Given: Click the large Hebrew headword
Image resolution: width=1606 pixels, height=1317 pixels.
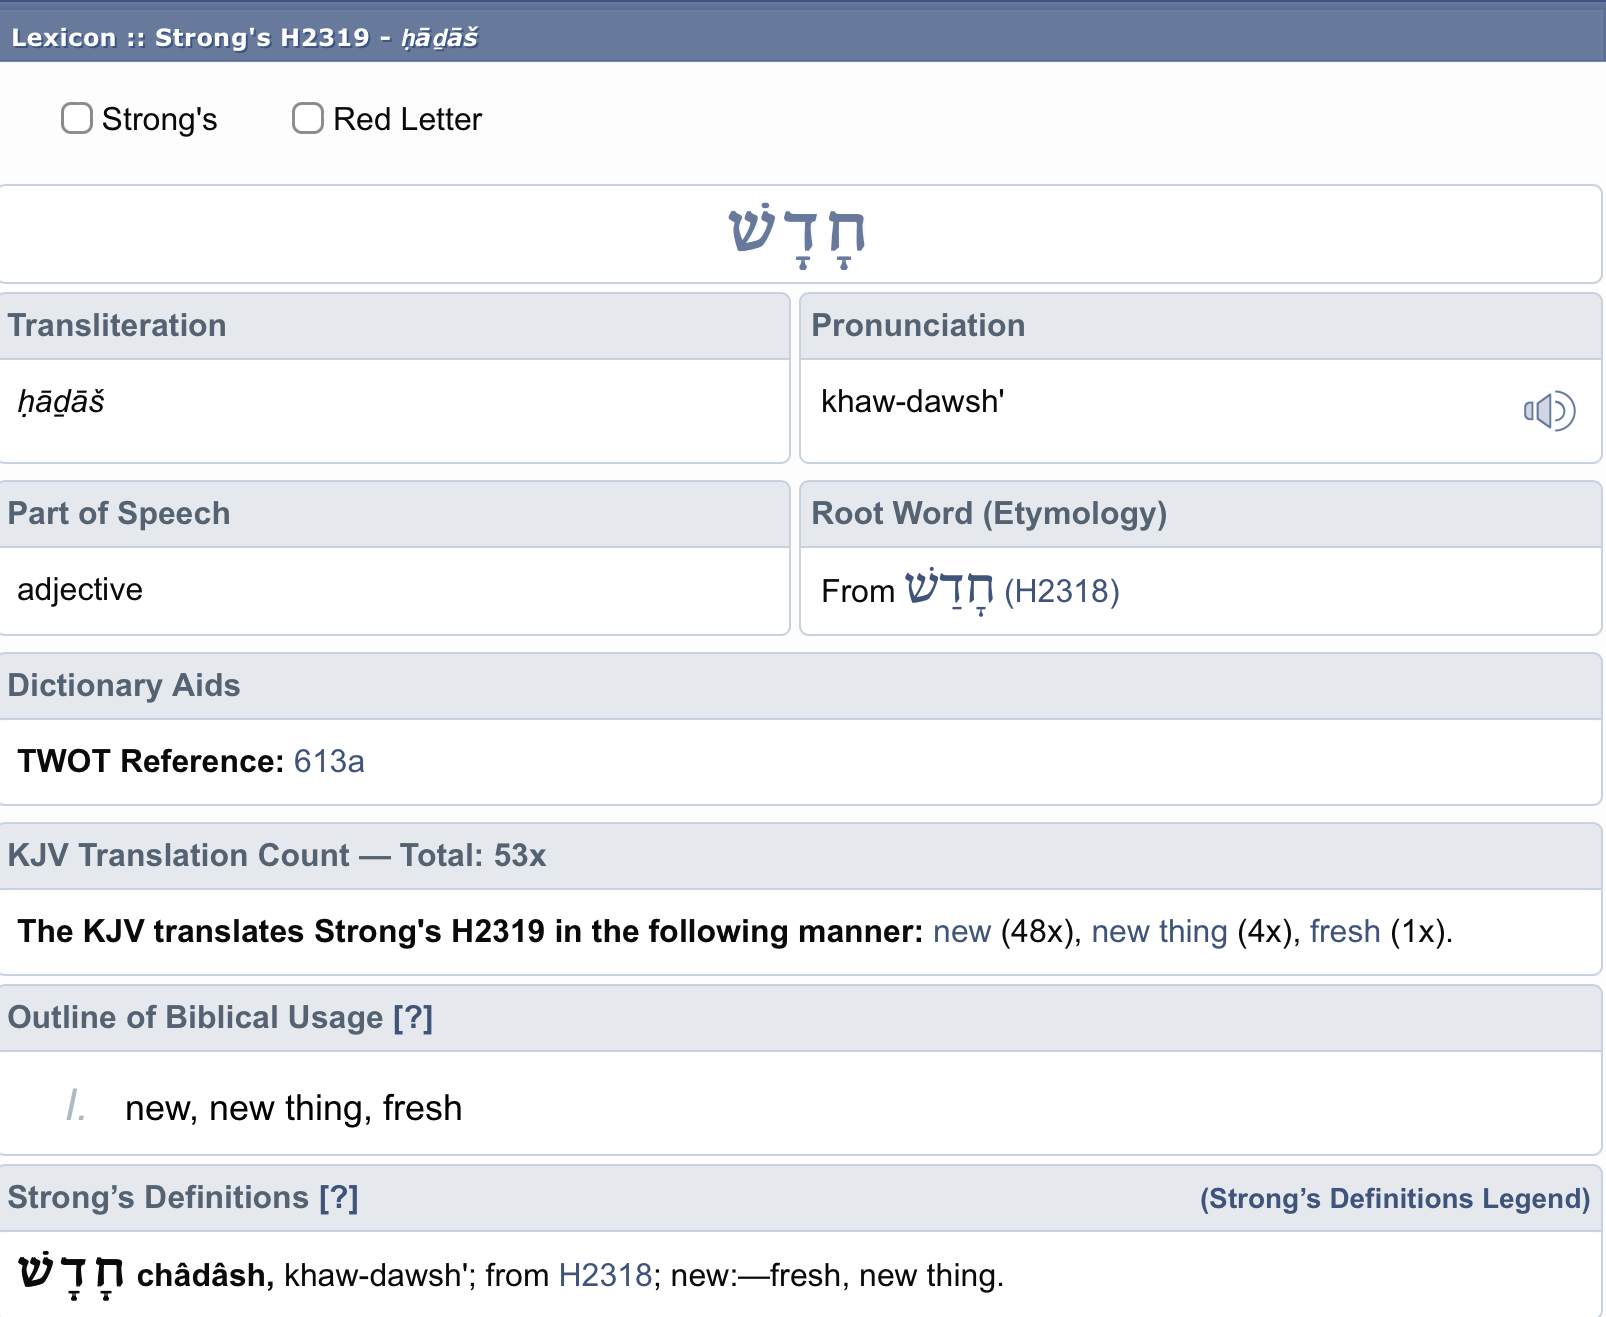Looking at the screenshot, I should point(797,236).
